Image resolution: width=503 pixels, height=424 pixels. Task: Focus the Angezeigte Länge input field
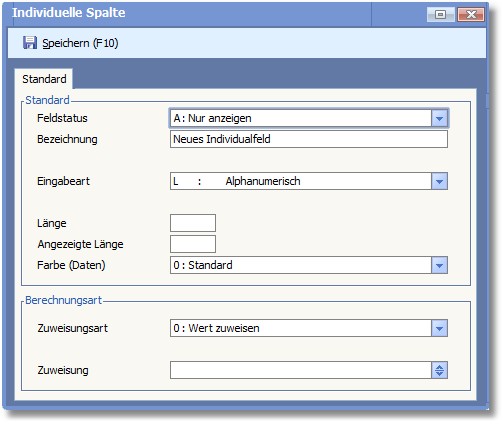(193, 244)
